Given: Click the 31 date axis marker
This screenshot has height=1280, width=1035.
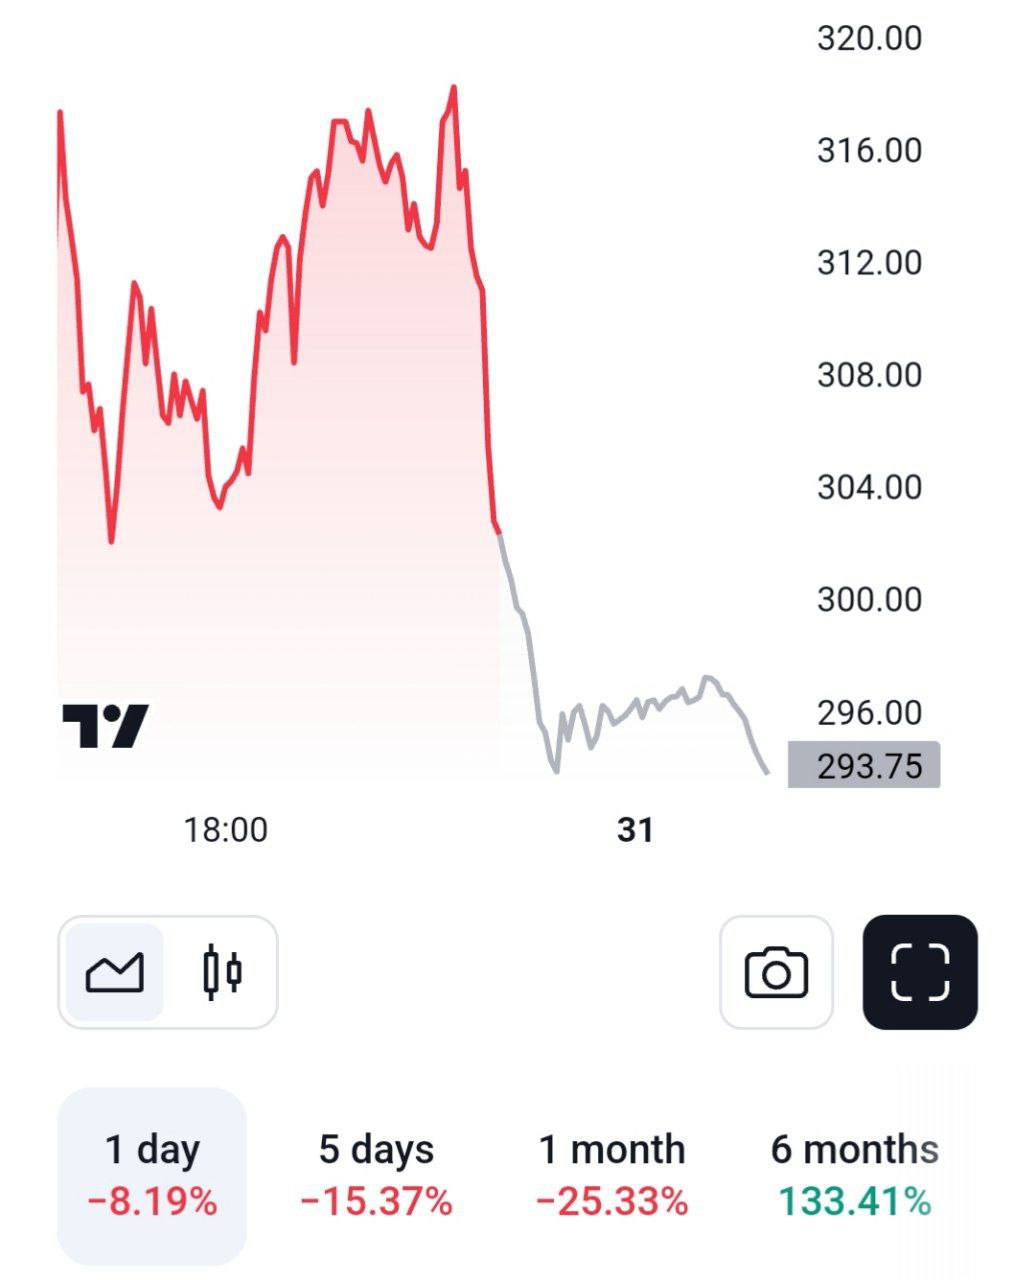Looking at the screenshot, I should pyautogui.click(x=635, y=829).
